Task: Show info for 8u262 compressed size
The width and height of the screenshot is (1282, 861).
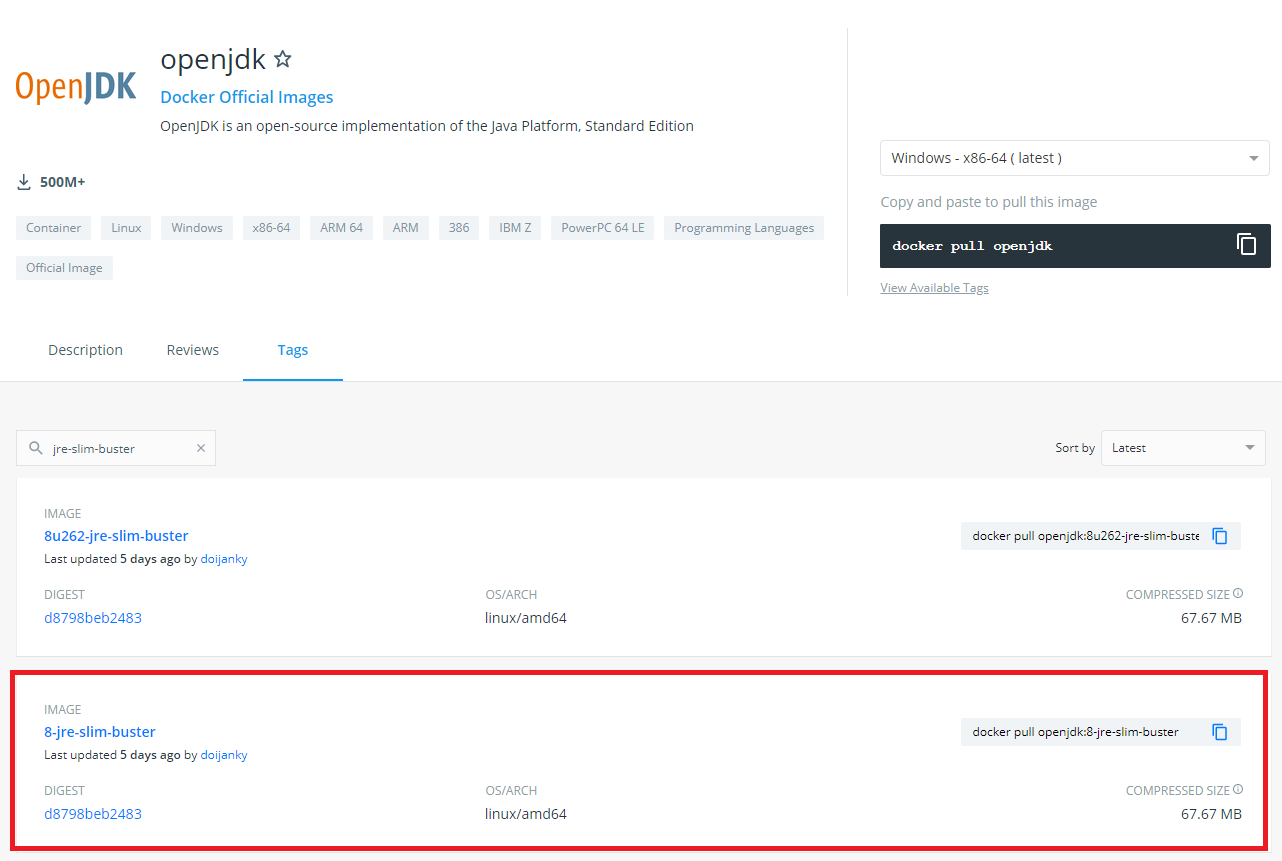Action: (1238, 593)
